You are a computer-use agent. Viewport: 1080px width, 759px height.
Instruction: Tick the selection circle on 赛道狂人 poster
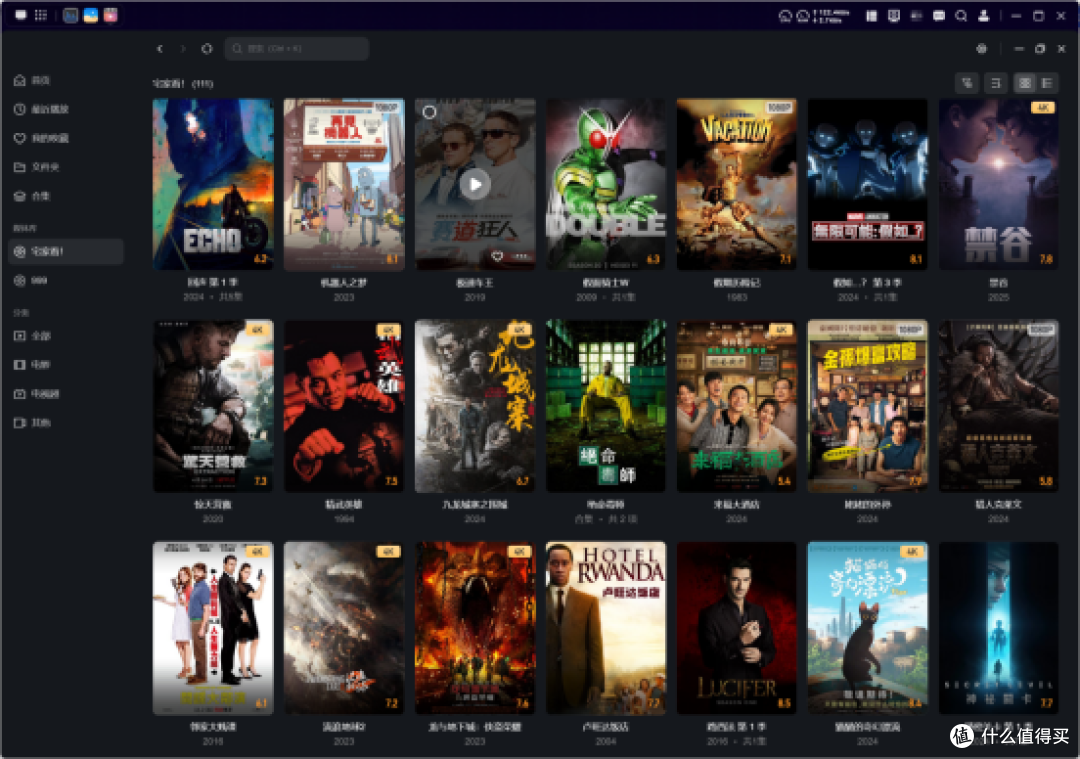point(429,112)
